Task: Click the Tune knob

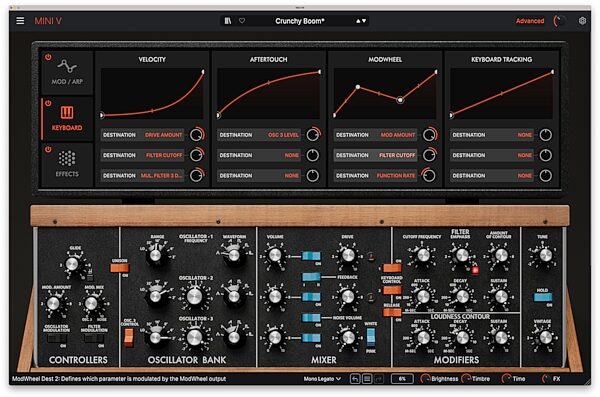Action: pyautogui.click(x=546, y=255)
